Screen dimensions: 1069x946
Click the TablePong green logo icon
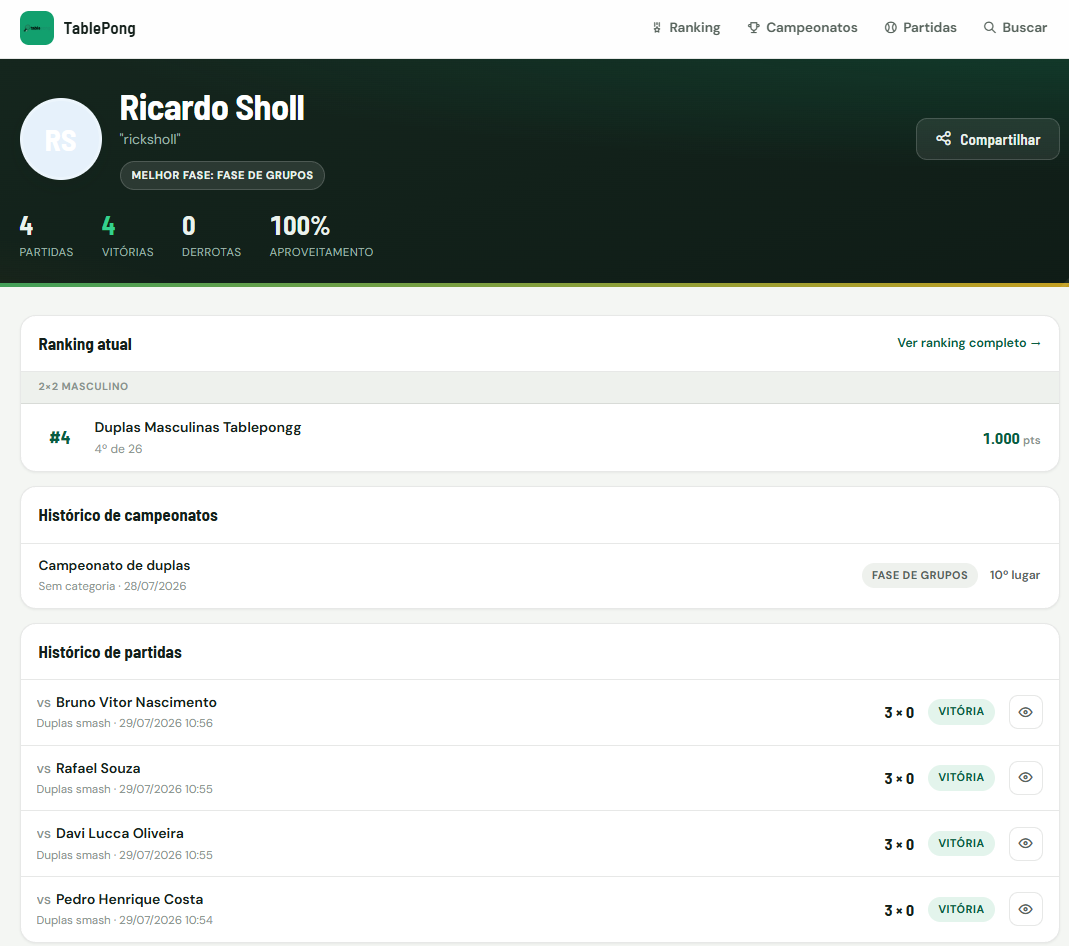click(x=37, y=28)
